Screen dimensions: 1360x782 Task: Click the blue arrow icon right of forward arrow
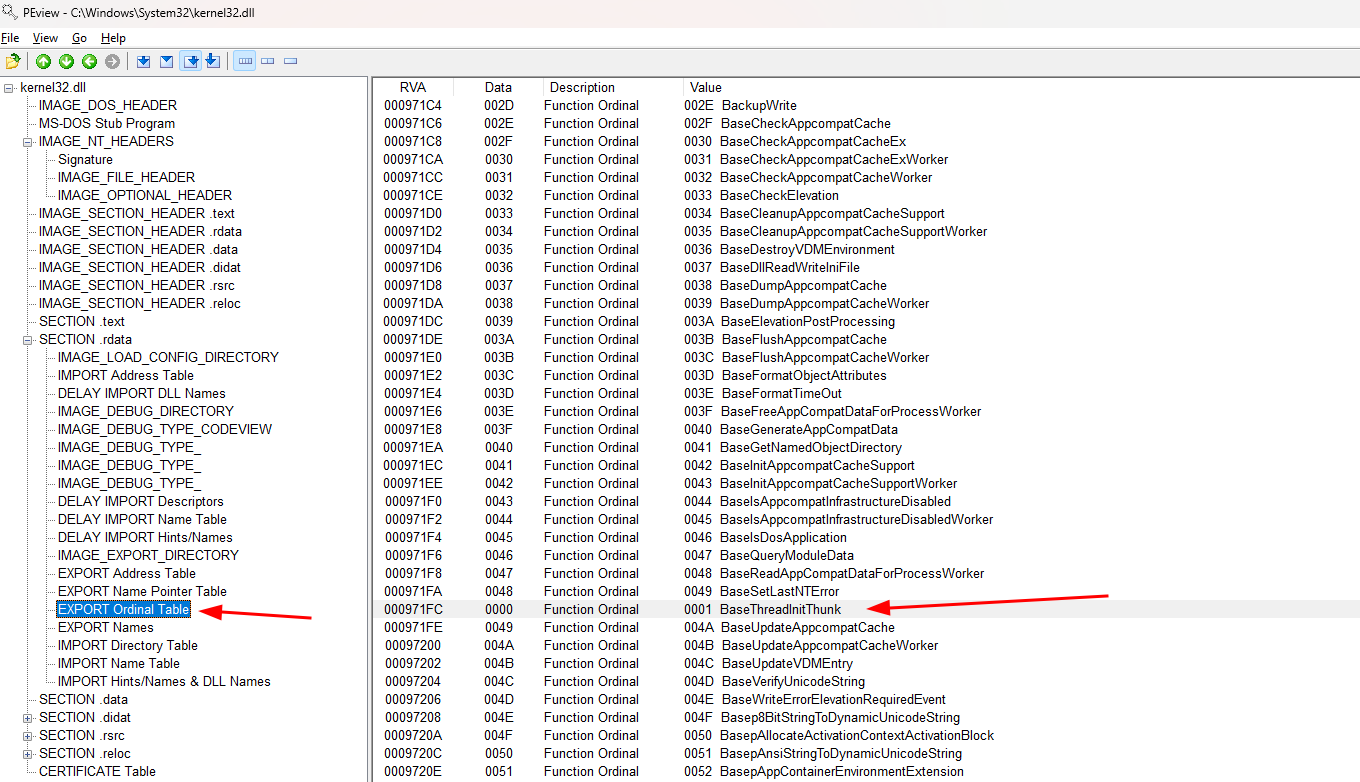143,62
